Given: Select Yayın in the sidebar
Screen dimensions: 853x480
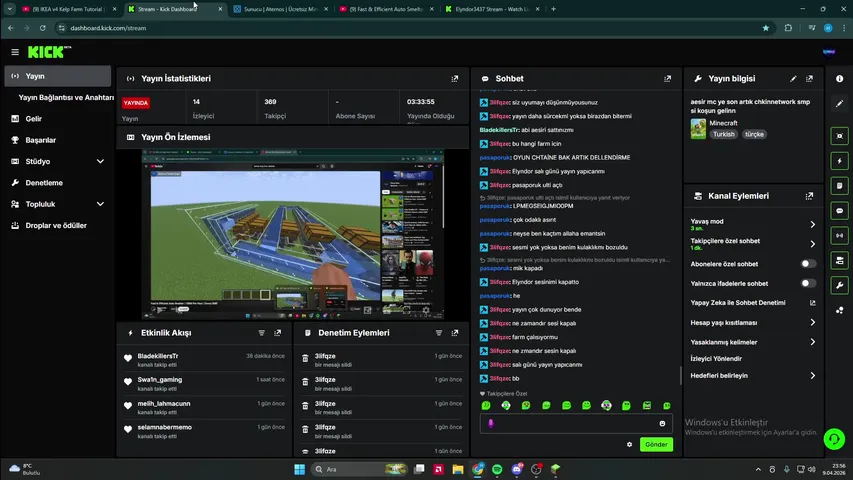Looking at the screenshot, I should pos(57,76).
